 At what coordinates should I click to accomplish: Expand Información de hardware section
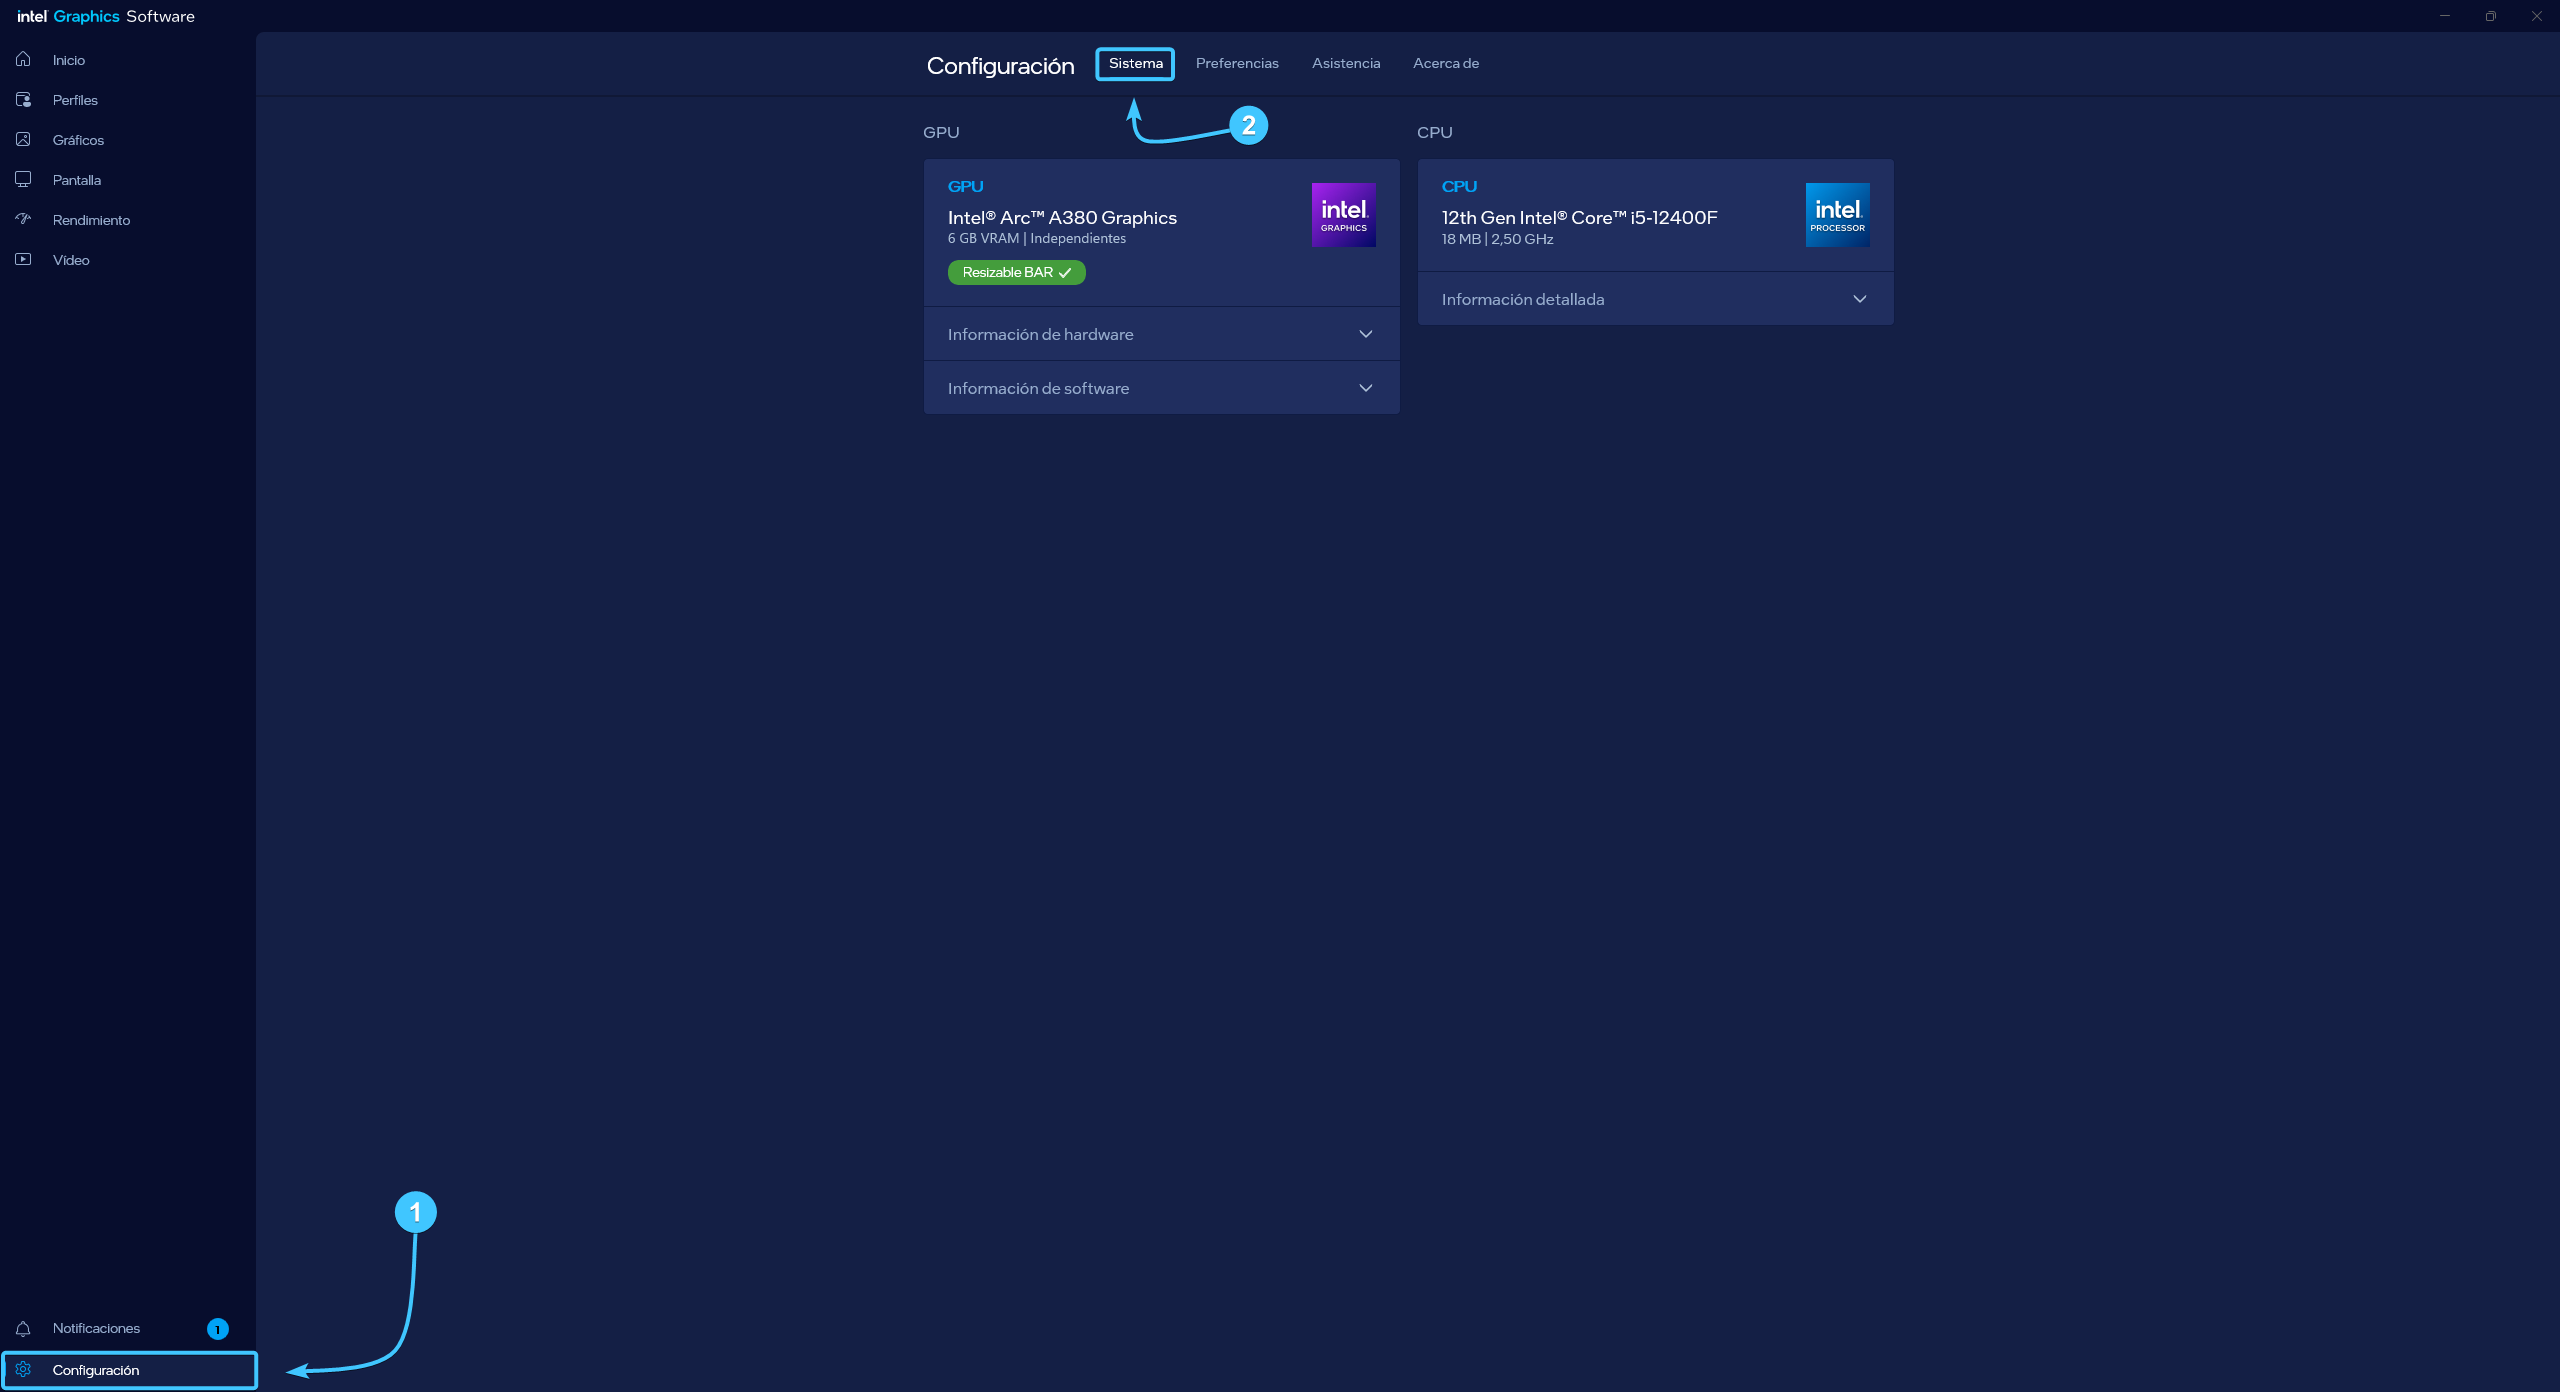[x=1161, y=334]
